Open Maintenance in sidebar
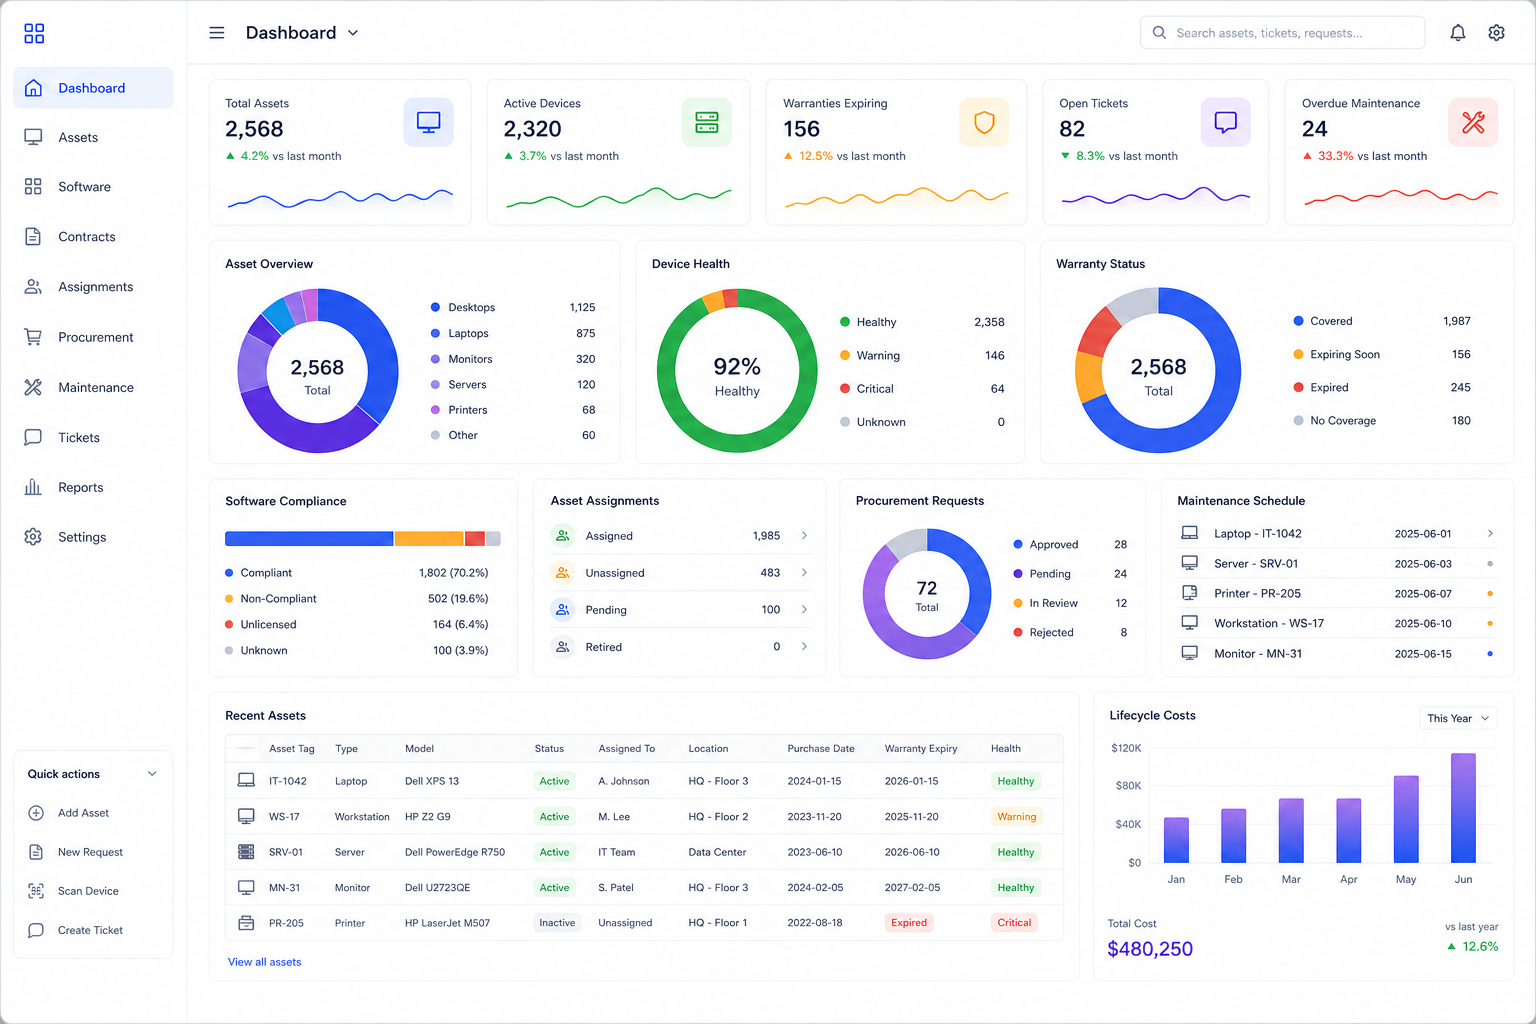 (93, 387)
